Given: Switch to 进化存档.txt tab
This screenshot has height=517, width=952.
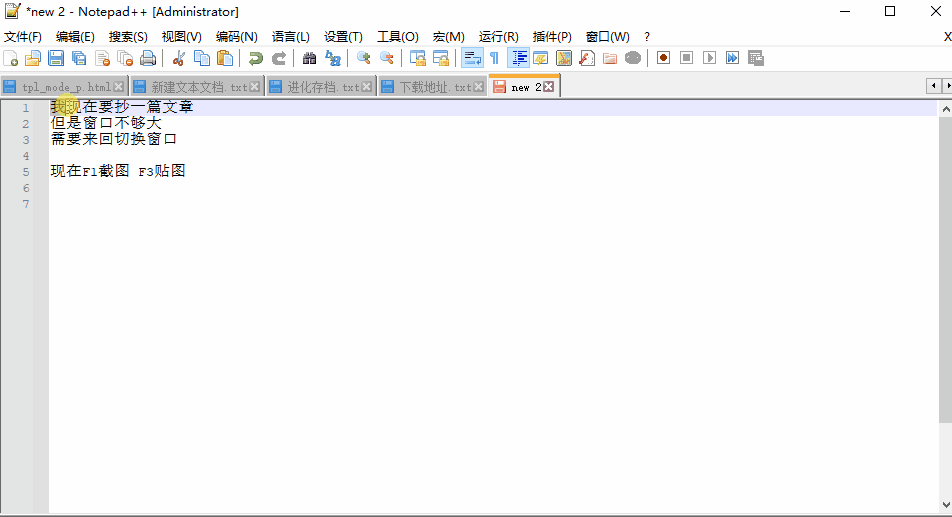Looking at the screenshot, I should 323,87.
